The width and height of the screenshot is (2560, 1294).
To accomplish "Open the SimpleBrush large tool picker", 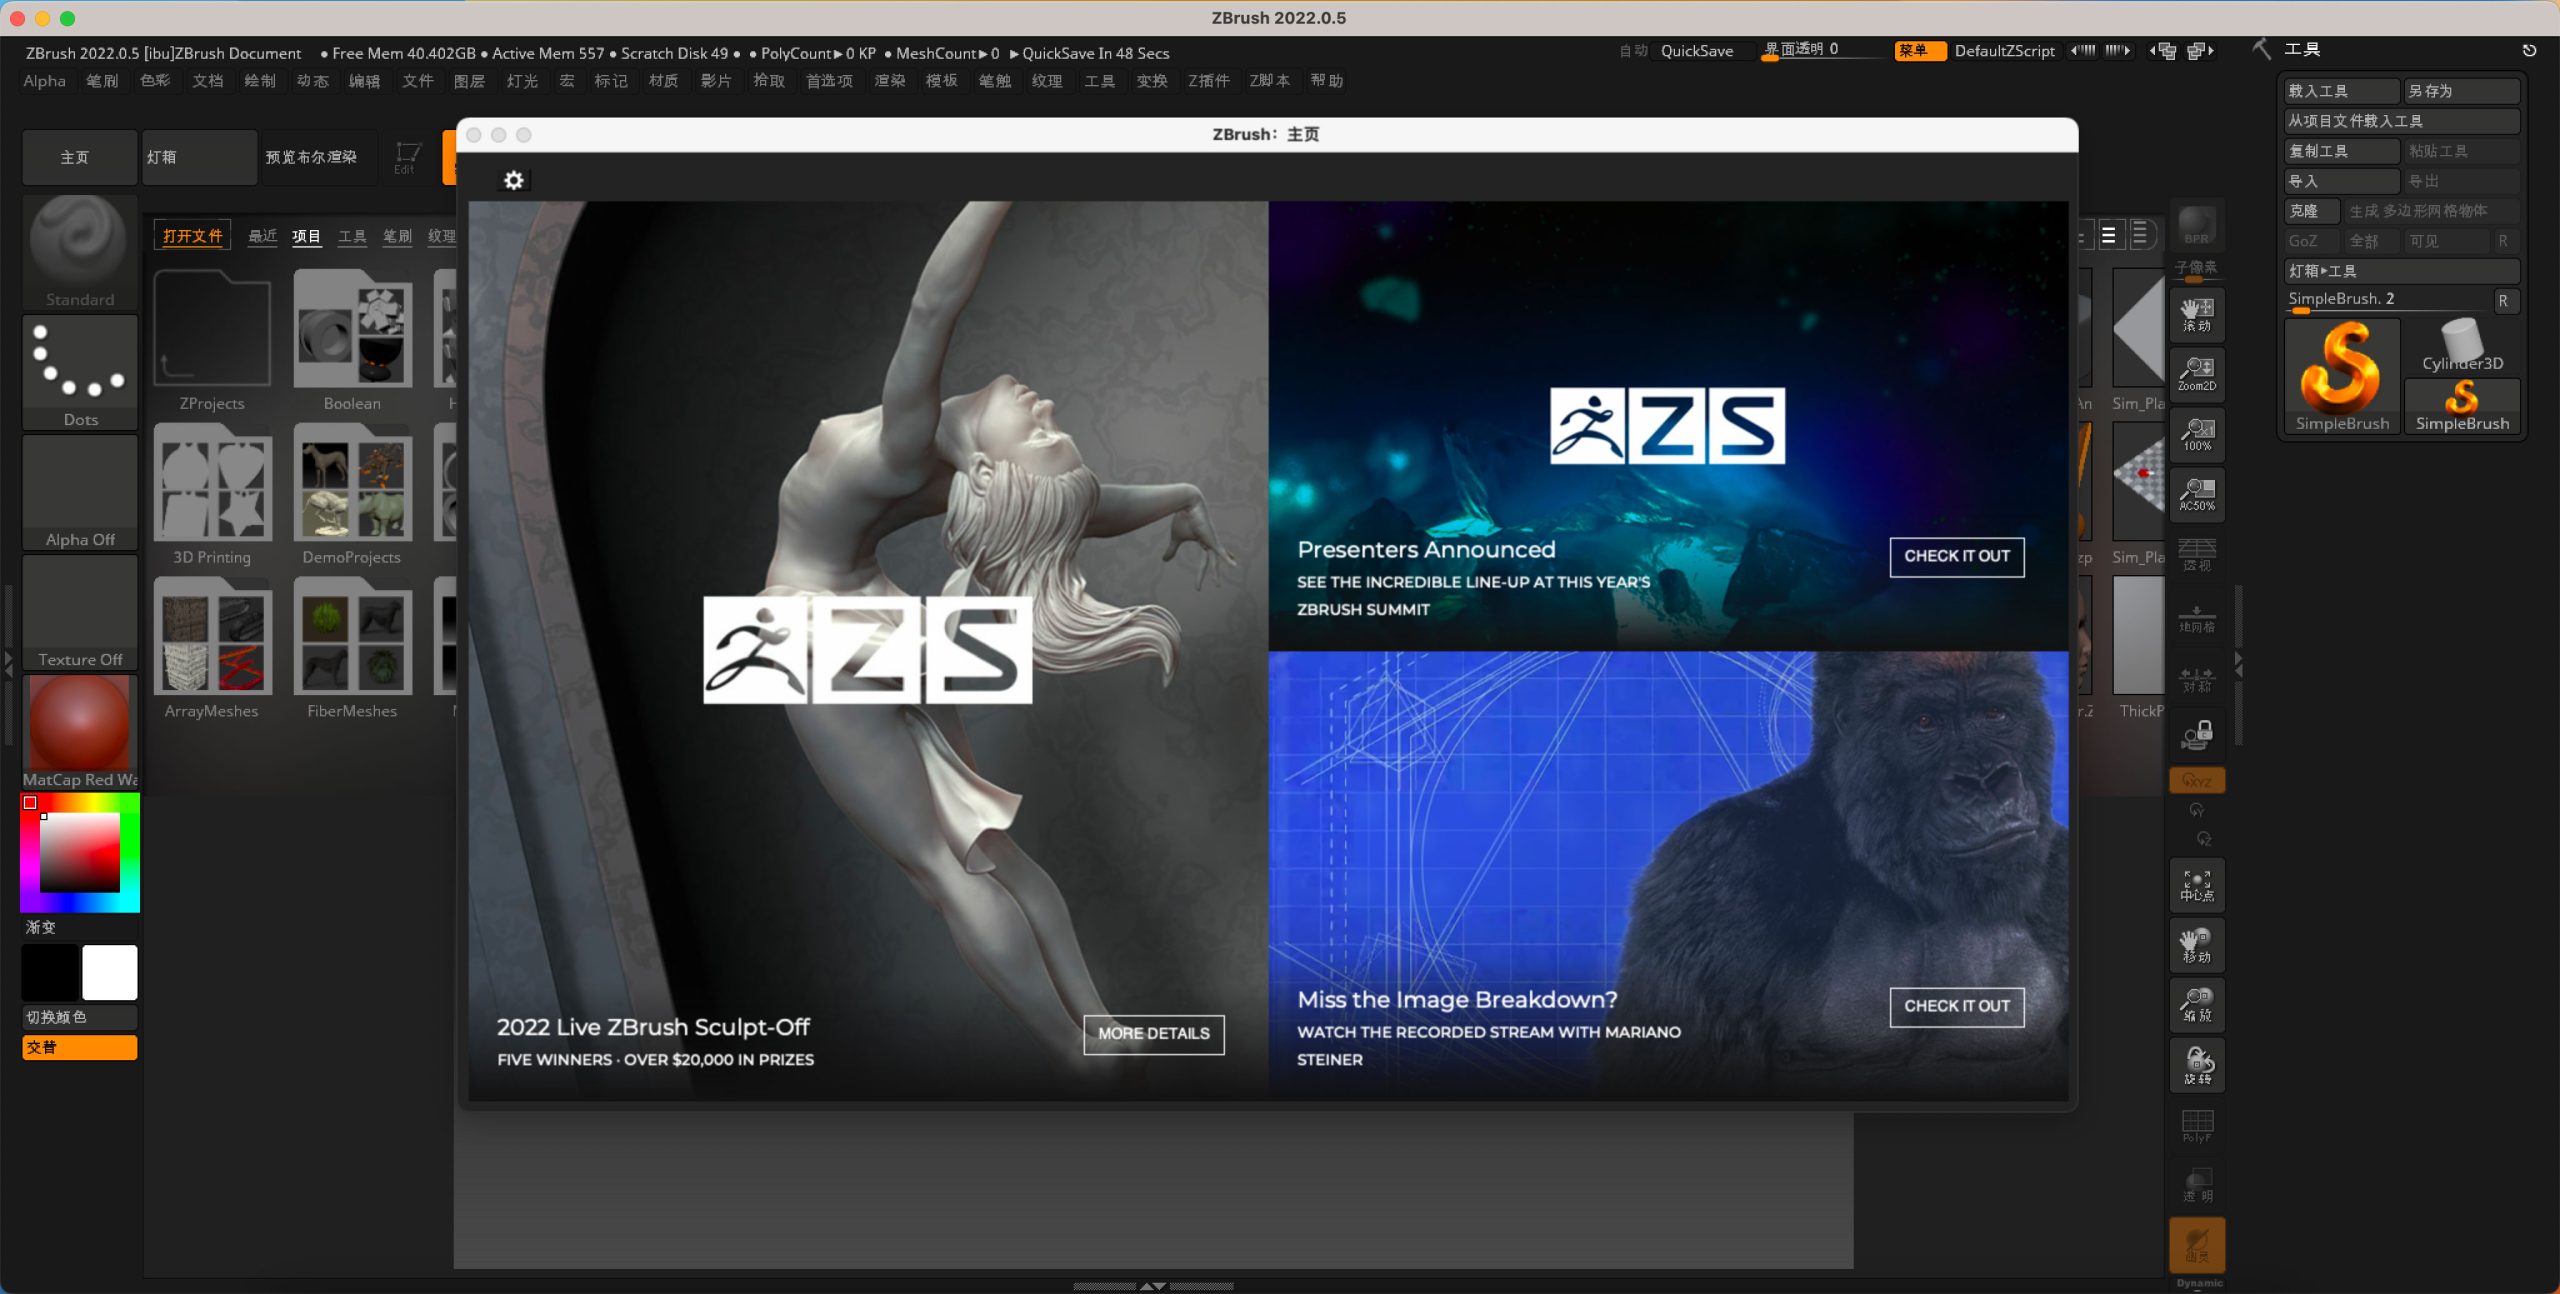I will 2341,375.
